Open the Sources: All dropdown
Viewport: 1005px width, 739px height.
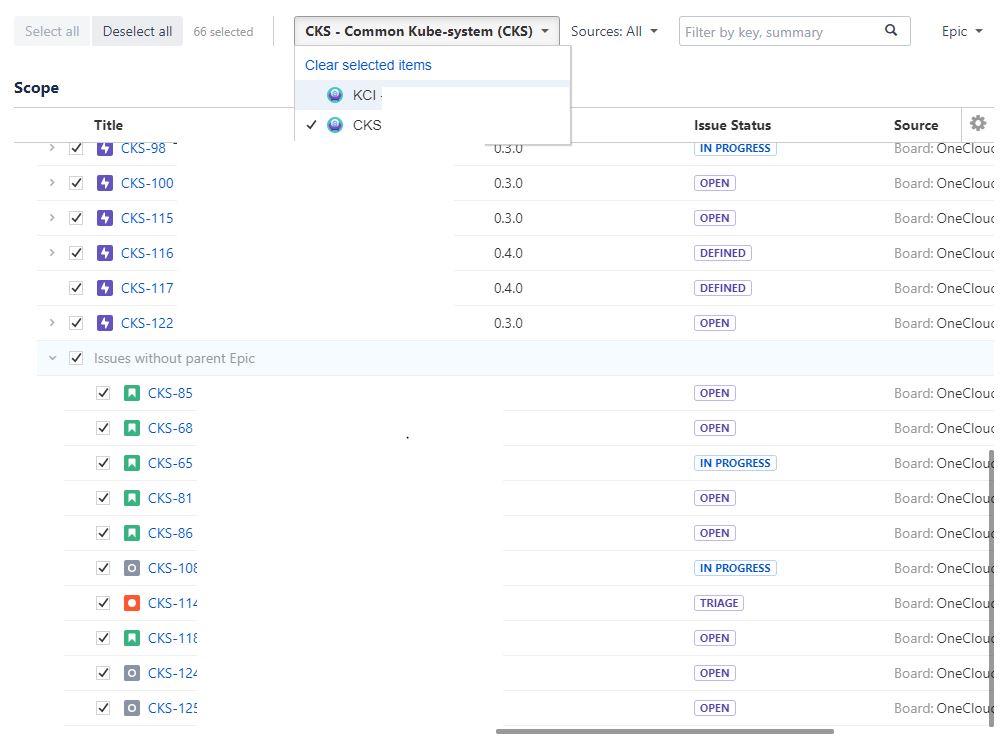[614, 31]
